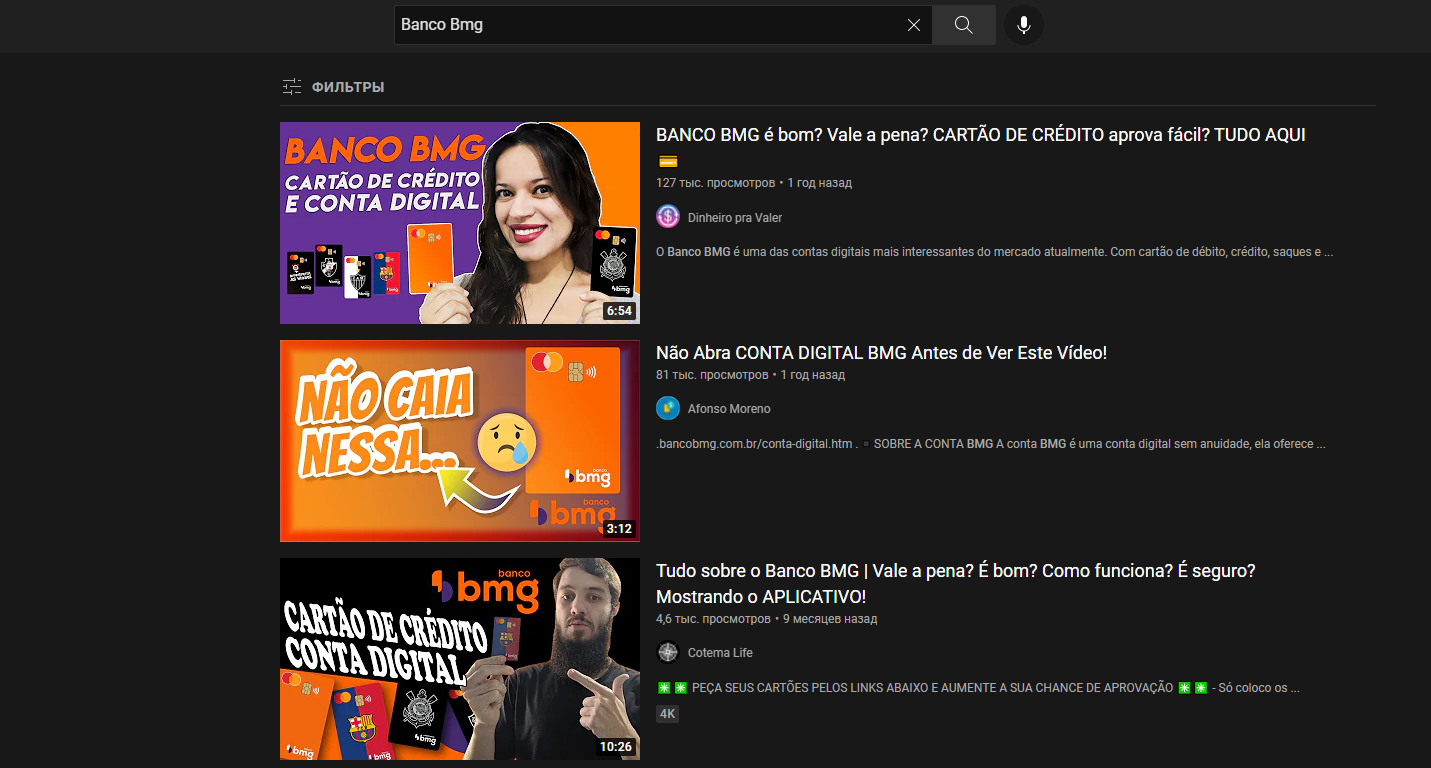The width and height of the screenshot is (1431, 768).
Task: Click the filter sliders icon
Action: (x=292, y=87)
